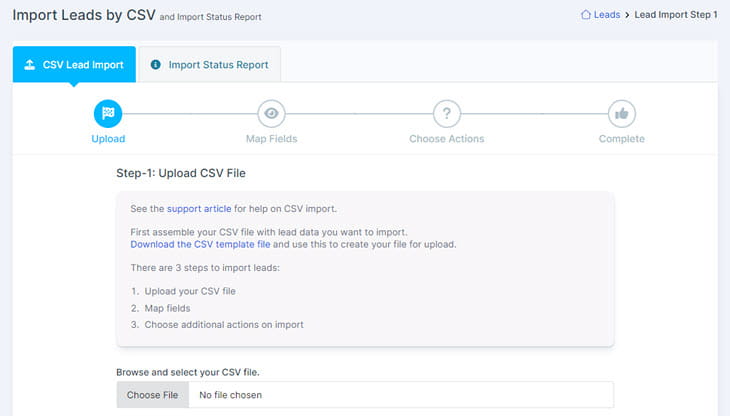Click the home icon in the breadcrumb

[x=586, y=15]
